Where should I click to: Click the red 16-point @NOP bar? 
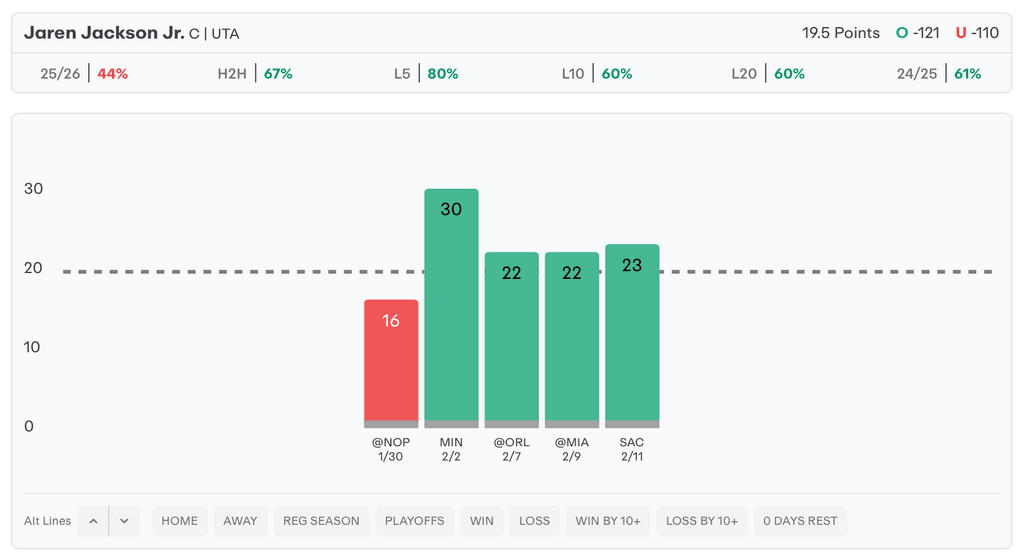click(391, 360)
